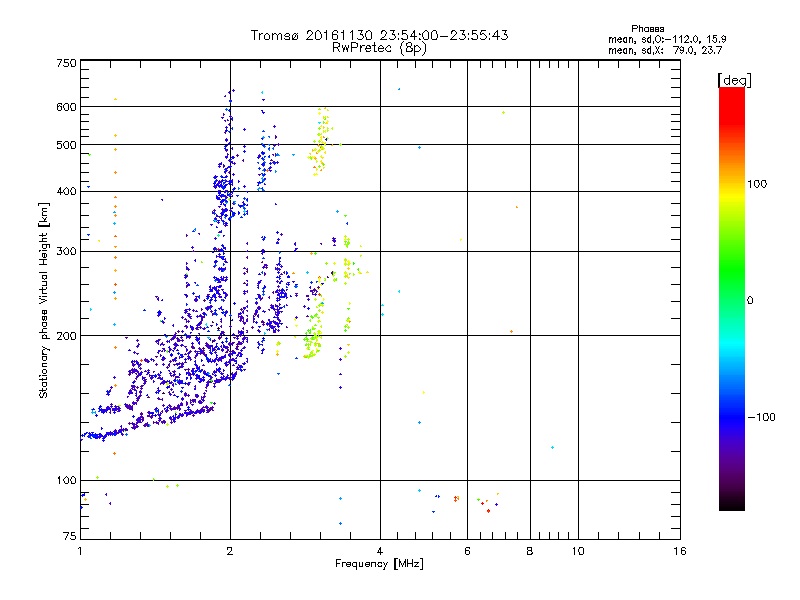Click the '[deg]' color bar unit label
800x600 pixels.
734,81
